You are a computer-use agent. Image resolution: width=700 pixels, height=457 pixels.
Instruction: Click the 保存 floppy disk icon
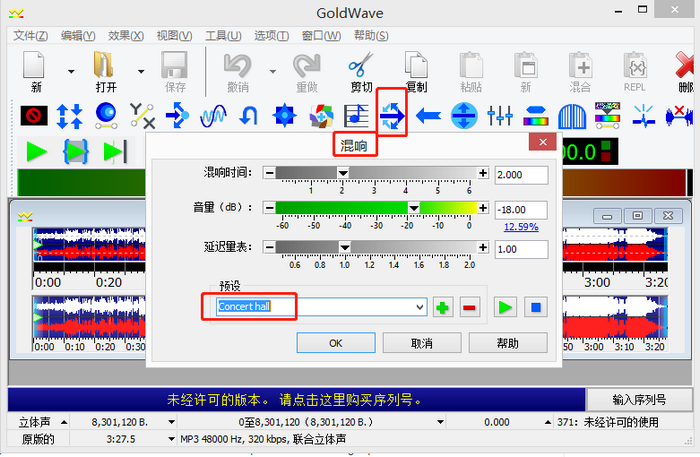coord(175,65)
